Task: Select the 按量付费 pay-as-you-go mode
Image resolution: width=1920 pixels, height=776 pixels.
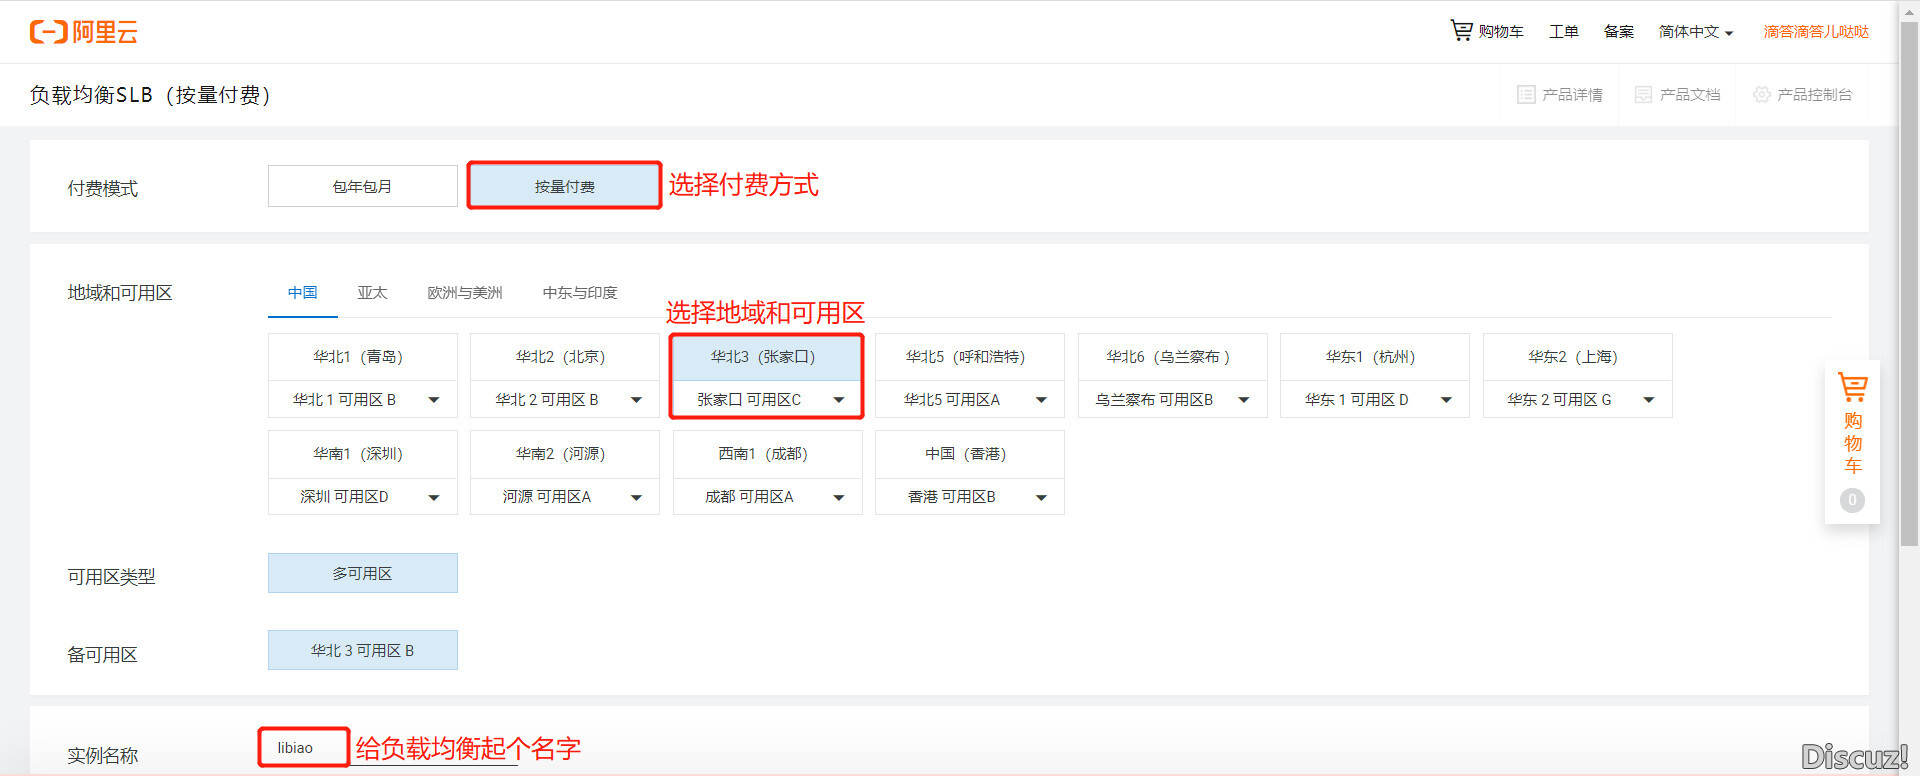Action: click(x=564, y=187)
